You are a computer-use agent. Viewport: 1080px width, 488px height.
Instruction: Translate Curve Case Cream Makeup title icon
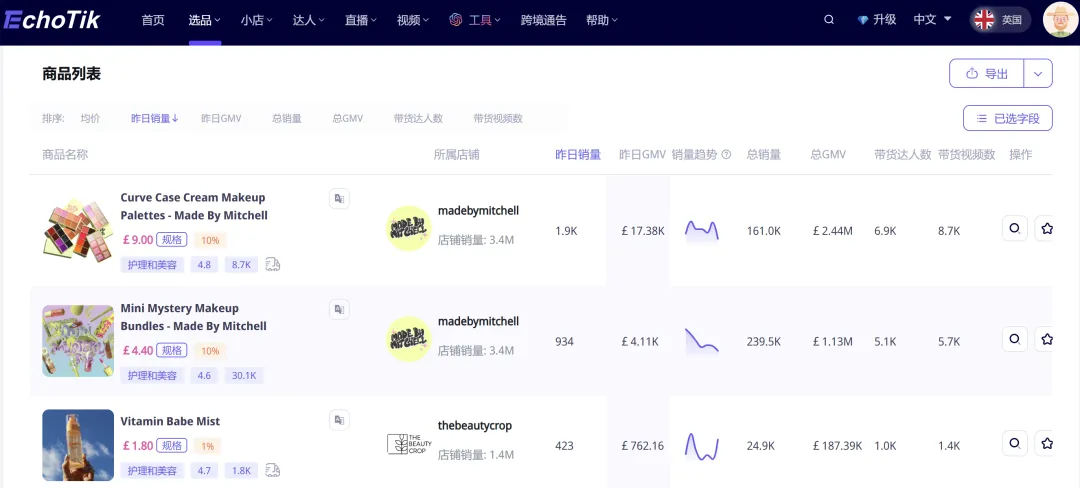[x=339, y=199]
